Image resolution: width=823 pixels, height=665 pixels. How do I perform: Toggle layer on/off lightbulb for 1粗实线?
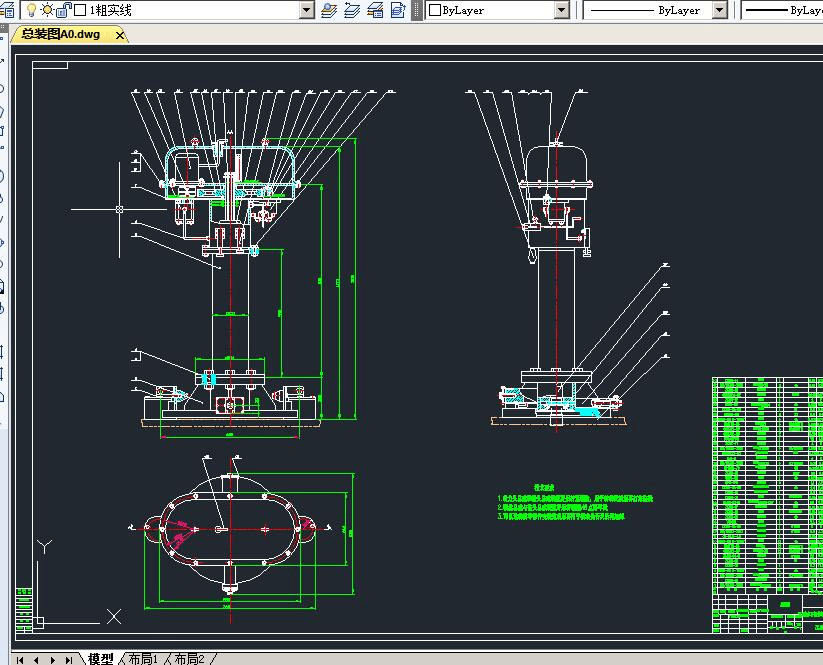coord(31,10)
